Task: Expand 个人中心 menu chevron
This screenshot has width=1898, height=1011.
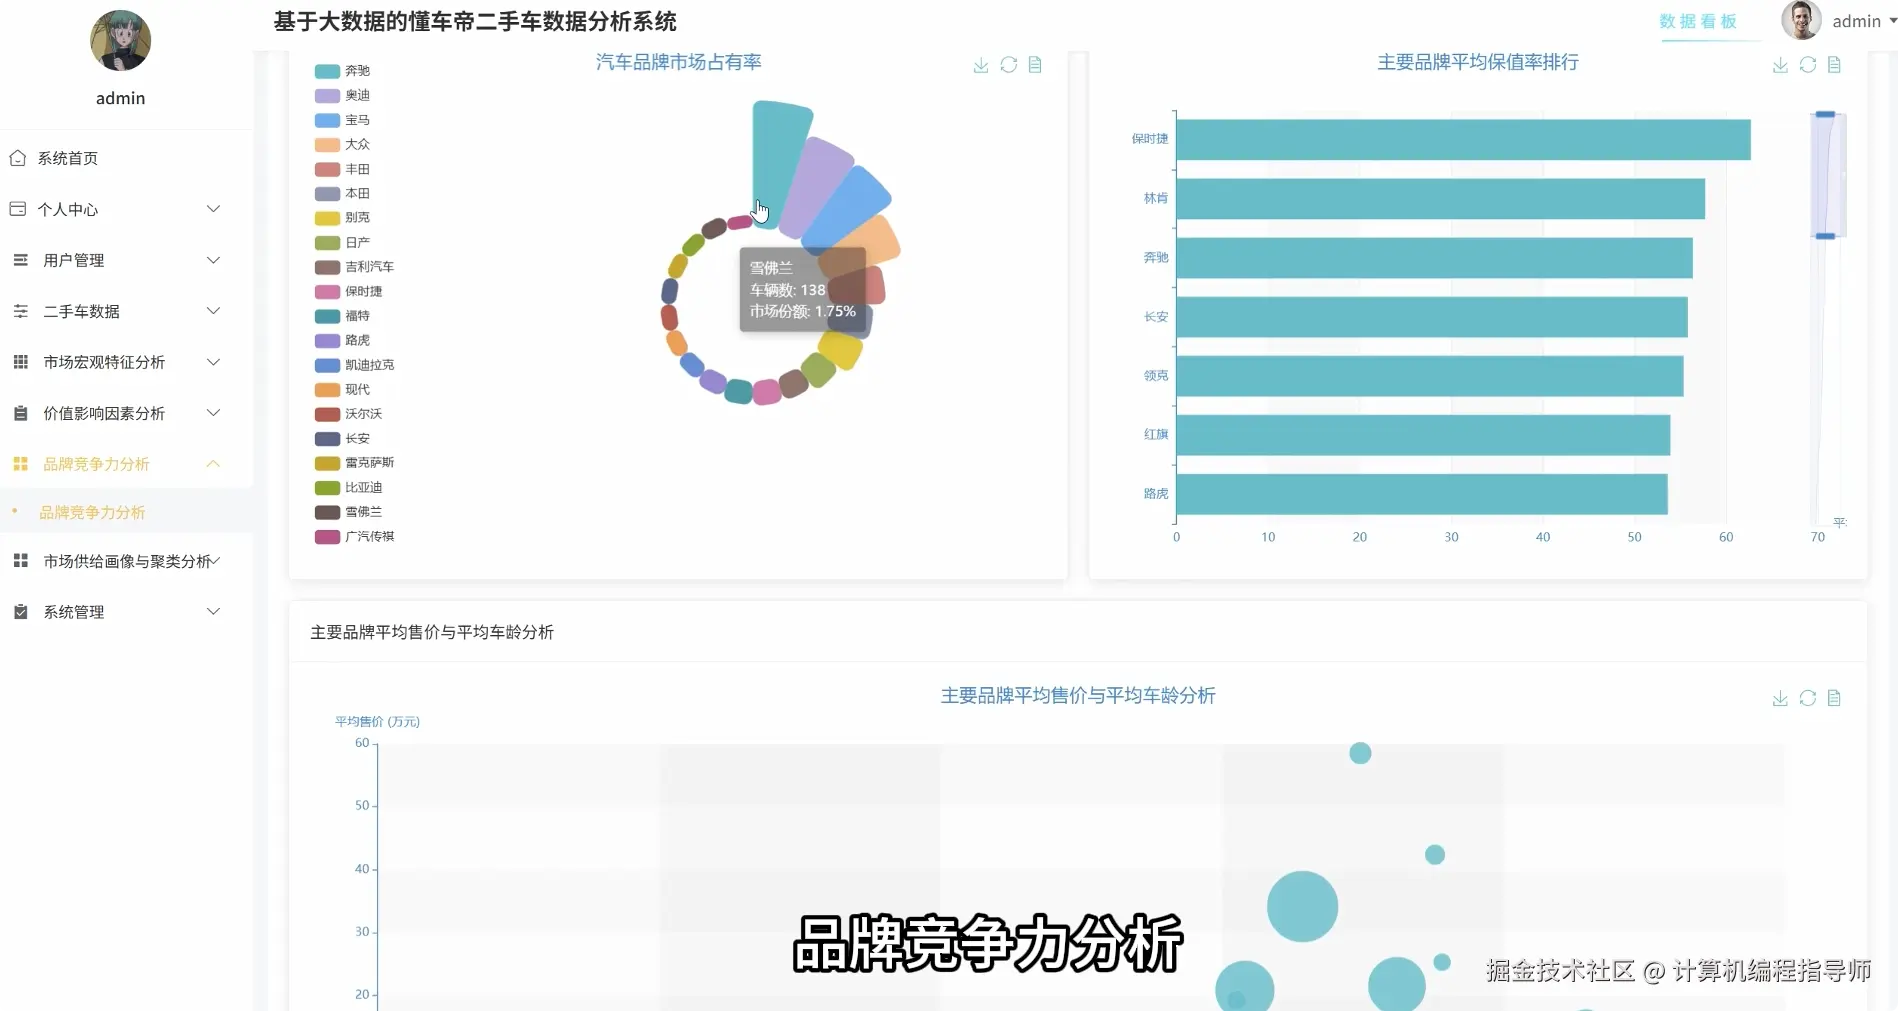Action: (213, 209)
